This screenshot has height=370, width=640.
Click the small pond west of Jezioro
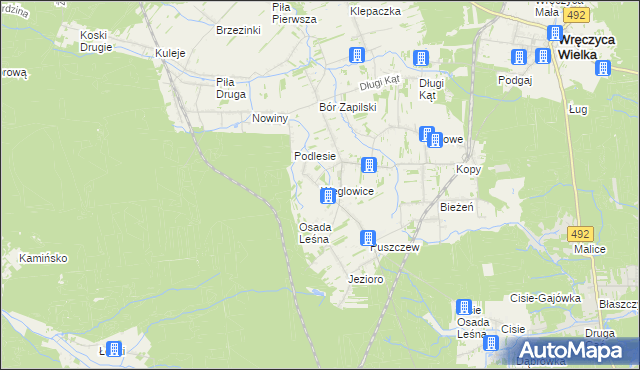317,292
